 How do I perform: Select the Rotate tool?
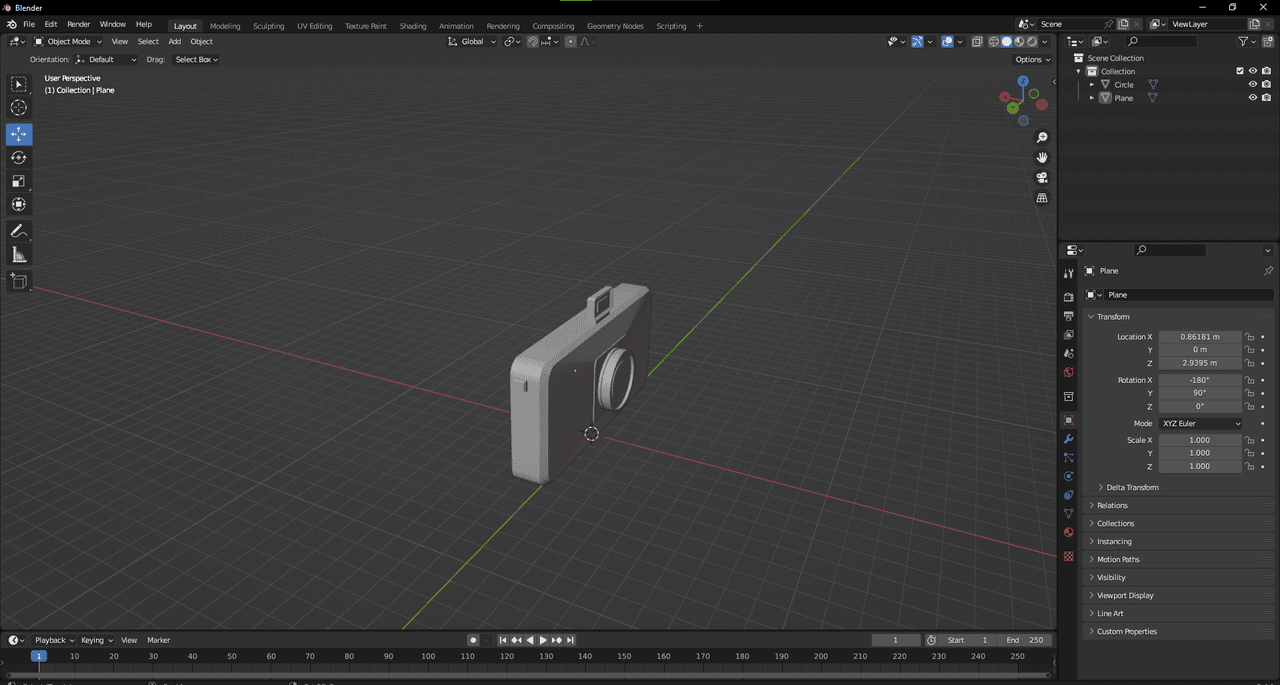(x=19, y=157)
